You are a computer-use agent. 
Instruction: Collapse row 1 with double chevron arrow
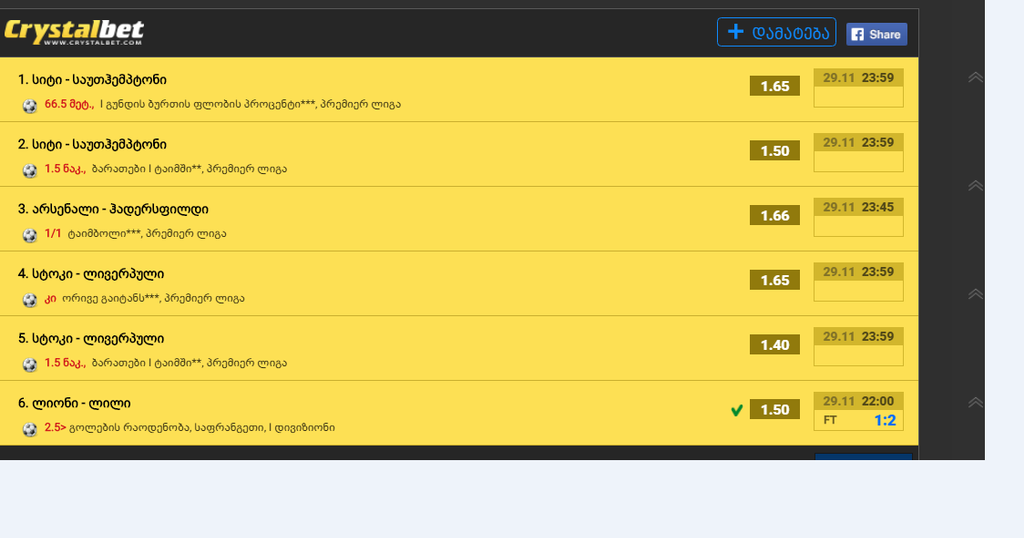(975, 77)
